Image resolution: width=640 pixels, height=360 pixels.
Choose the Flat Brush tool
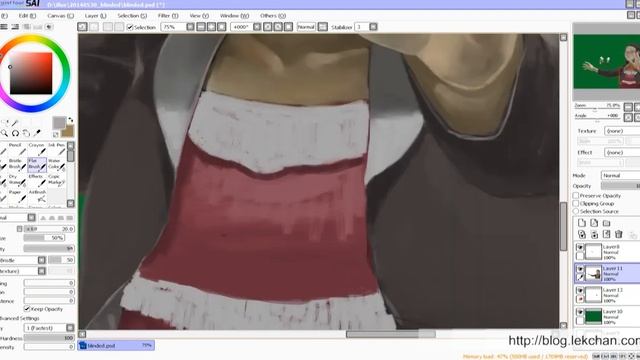click(37, 164)
